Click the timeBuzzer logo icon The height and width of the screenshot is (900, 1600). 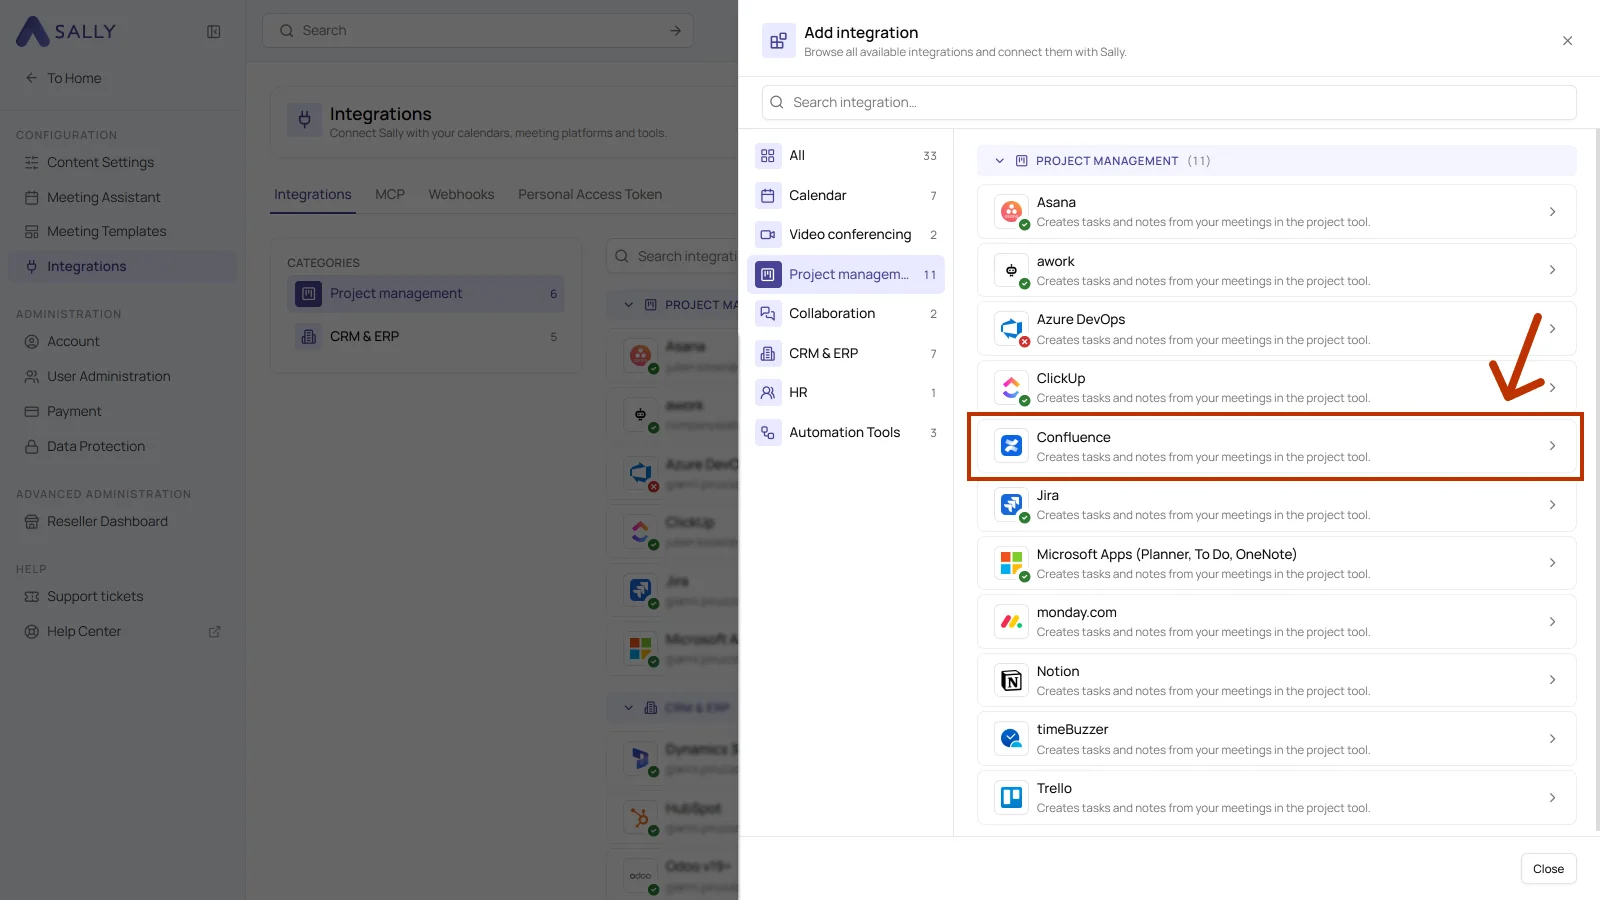[x=1011, y=739]
